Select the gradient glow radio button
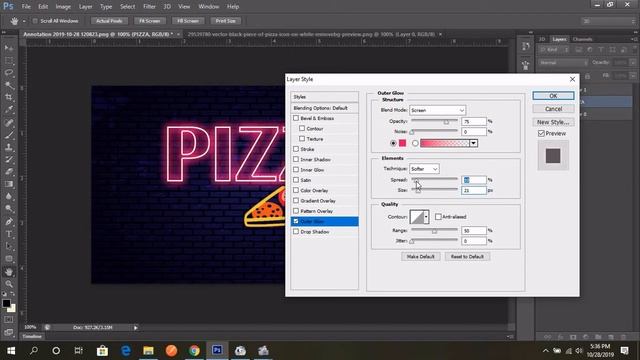The image size is (640, 360). 415,143
